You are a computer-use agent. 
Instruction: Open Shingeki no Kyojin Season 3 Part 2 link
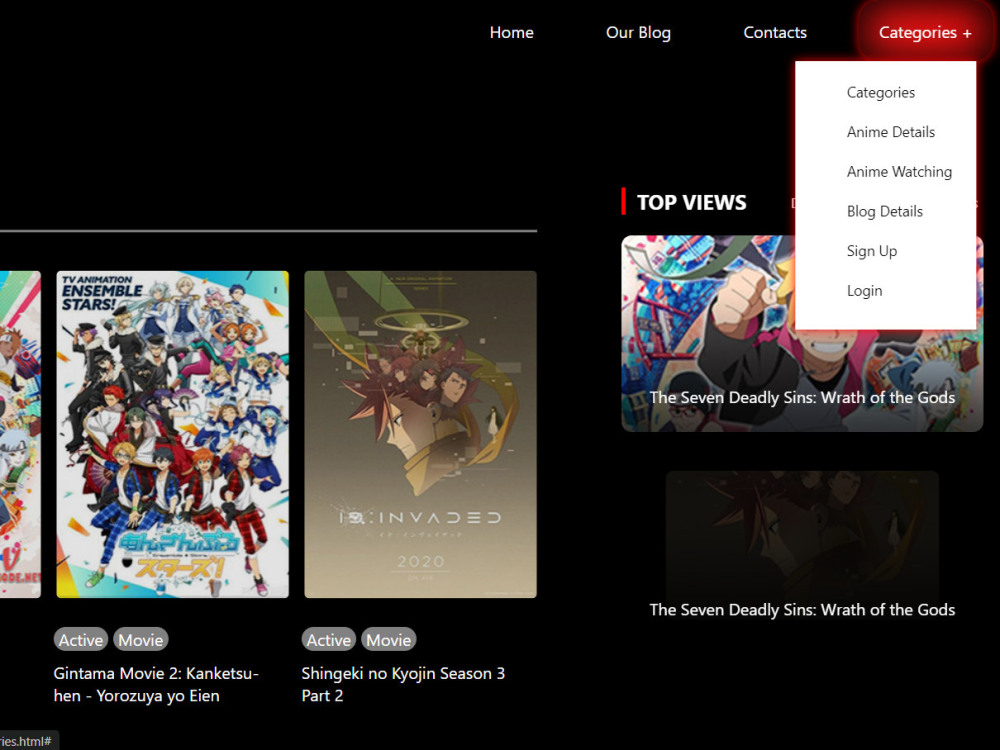(403, 684)
